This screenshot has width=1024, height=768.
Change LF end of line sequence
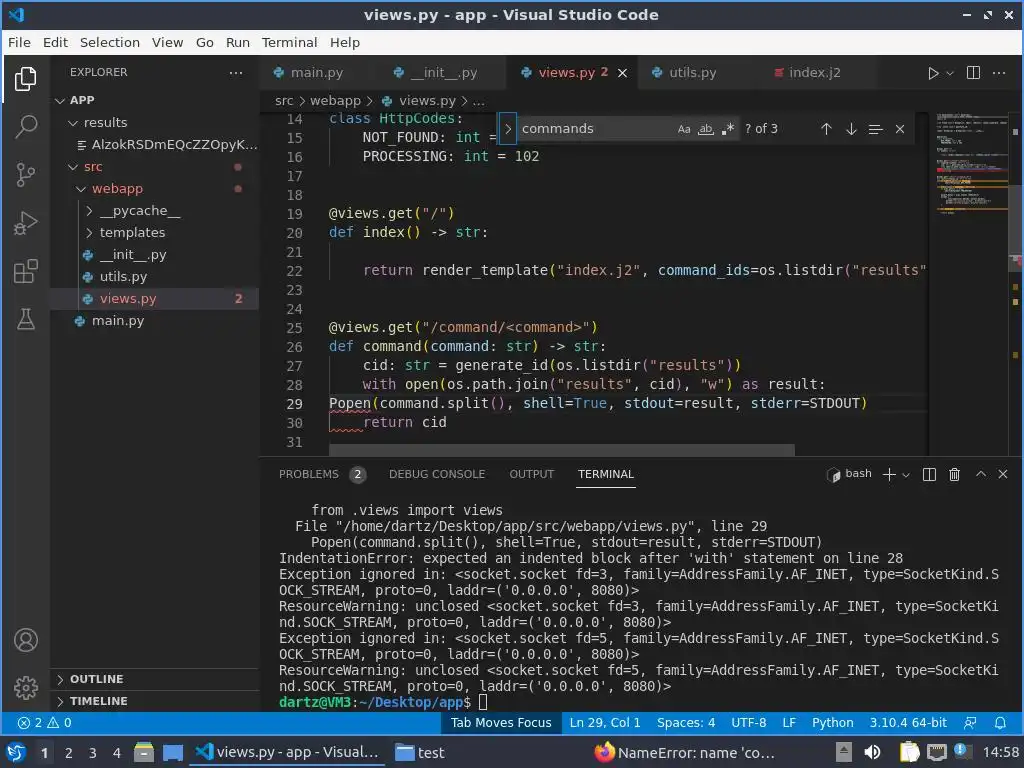pyautogui.click(x=789, y=723)
